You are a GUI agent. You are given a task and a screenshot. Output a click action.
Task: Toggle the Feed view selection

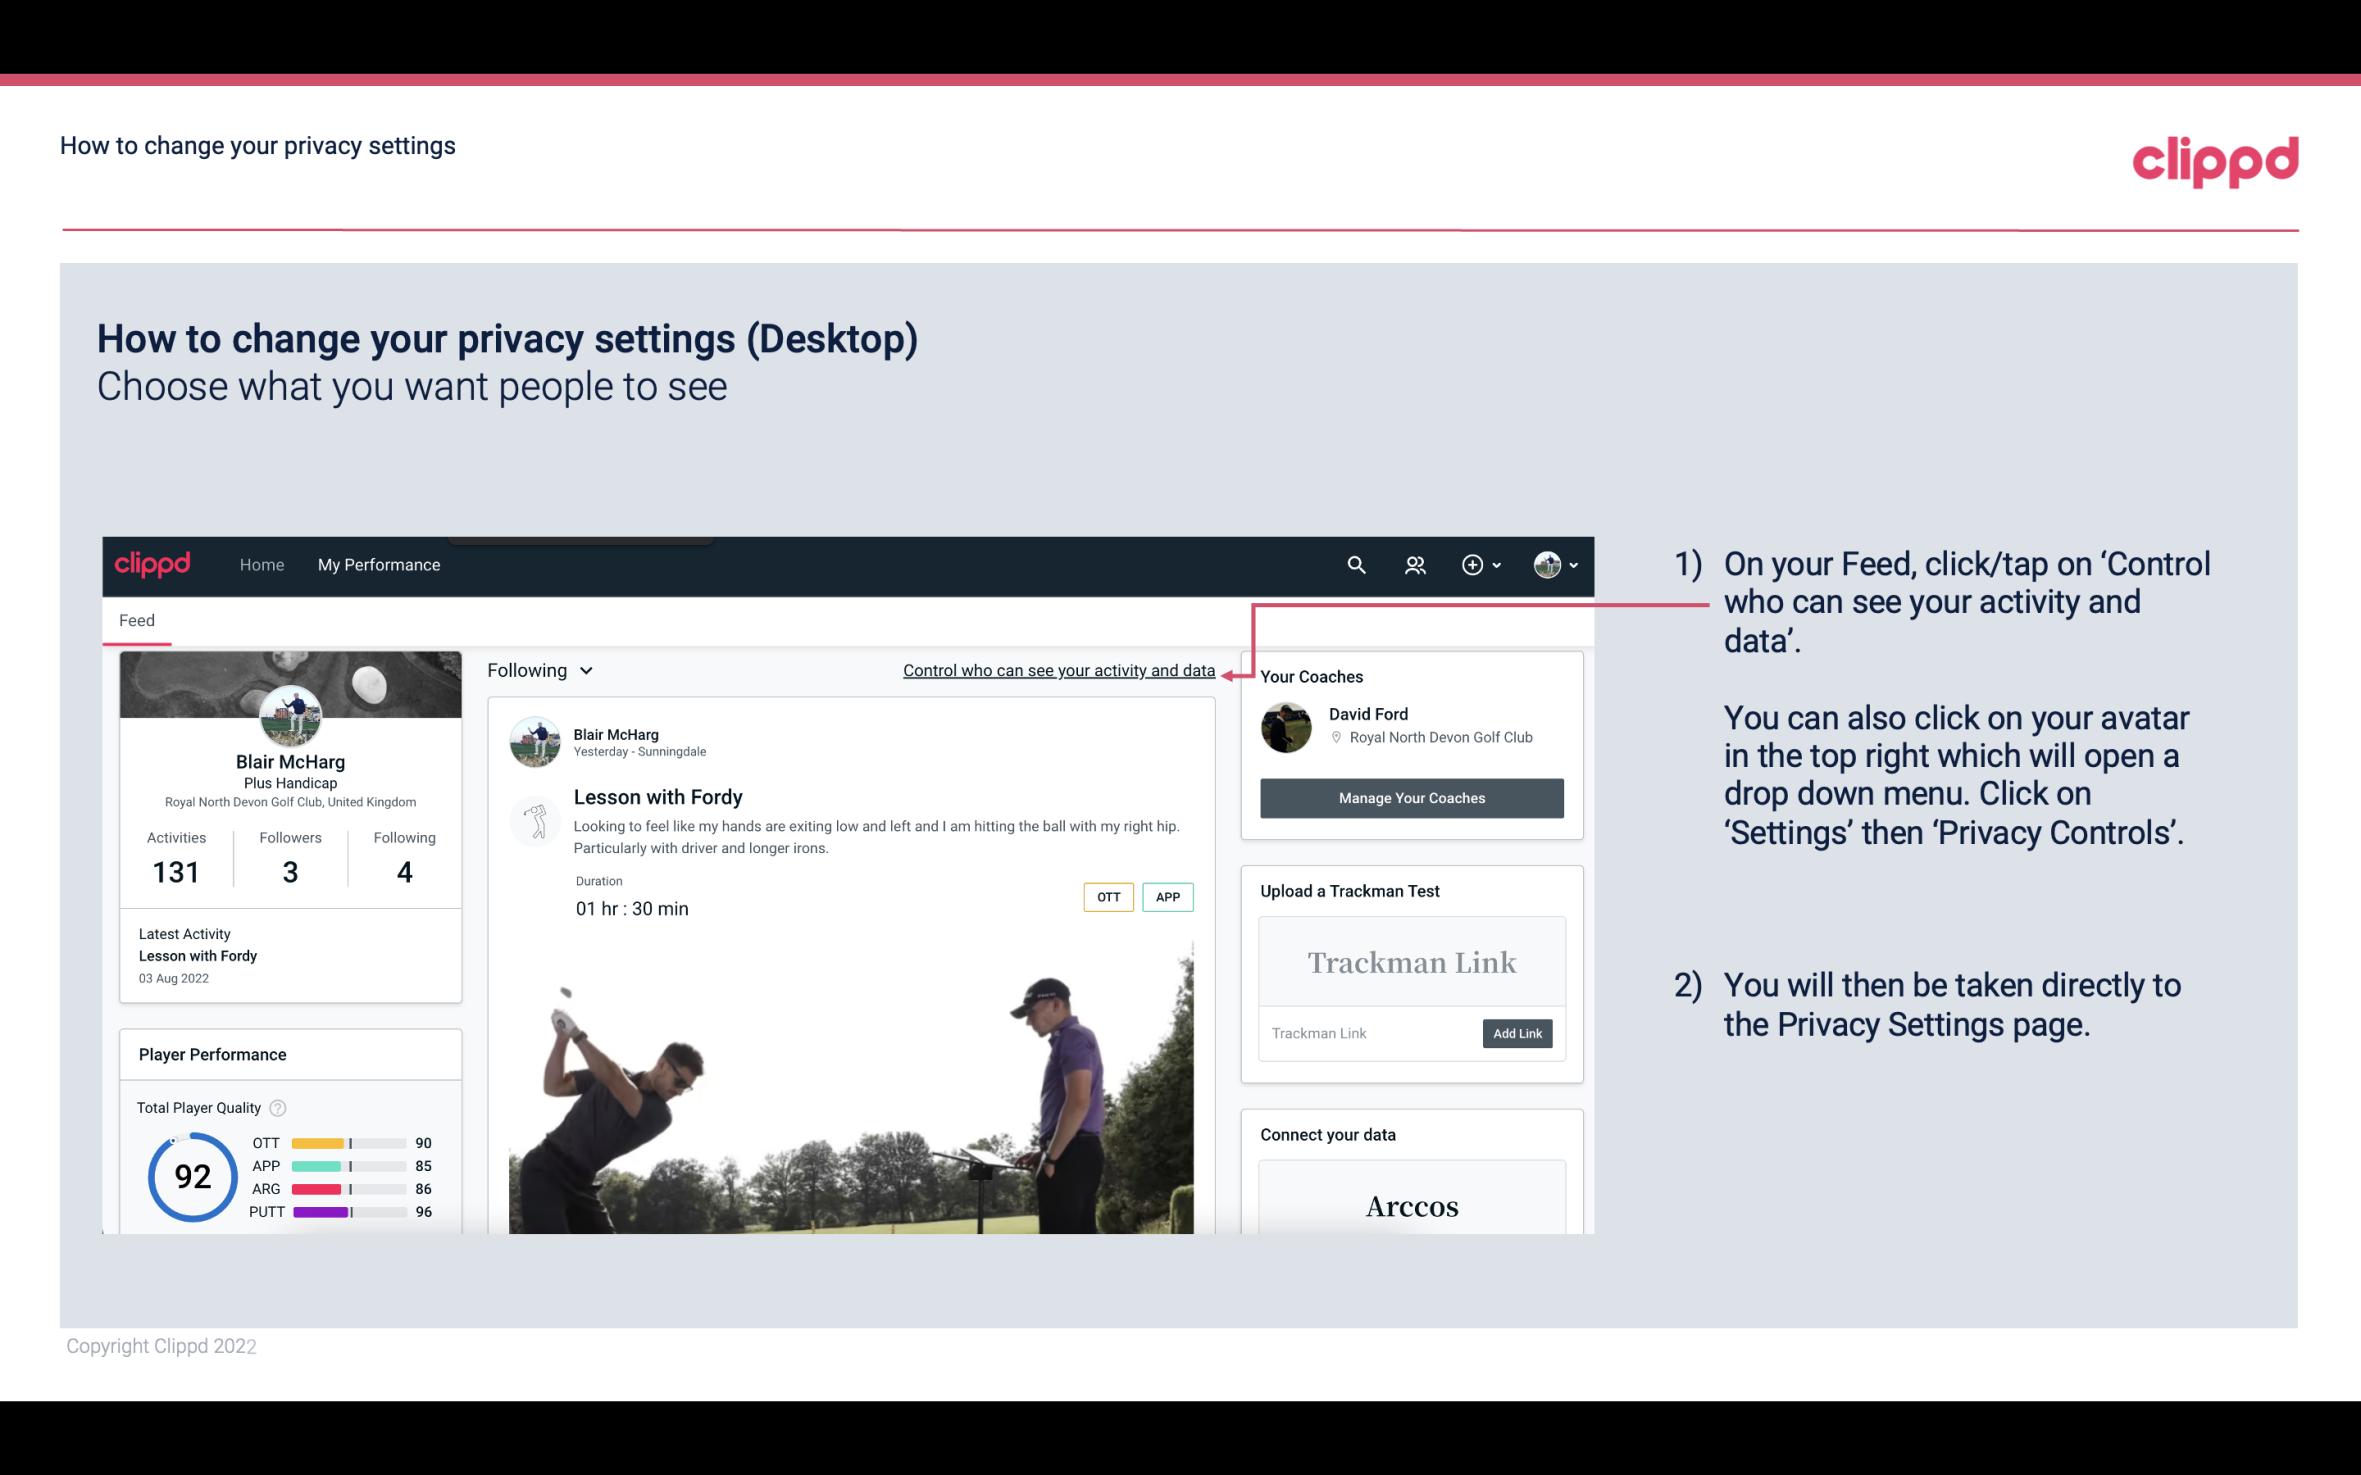[537, 670]
